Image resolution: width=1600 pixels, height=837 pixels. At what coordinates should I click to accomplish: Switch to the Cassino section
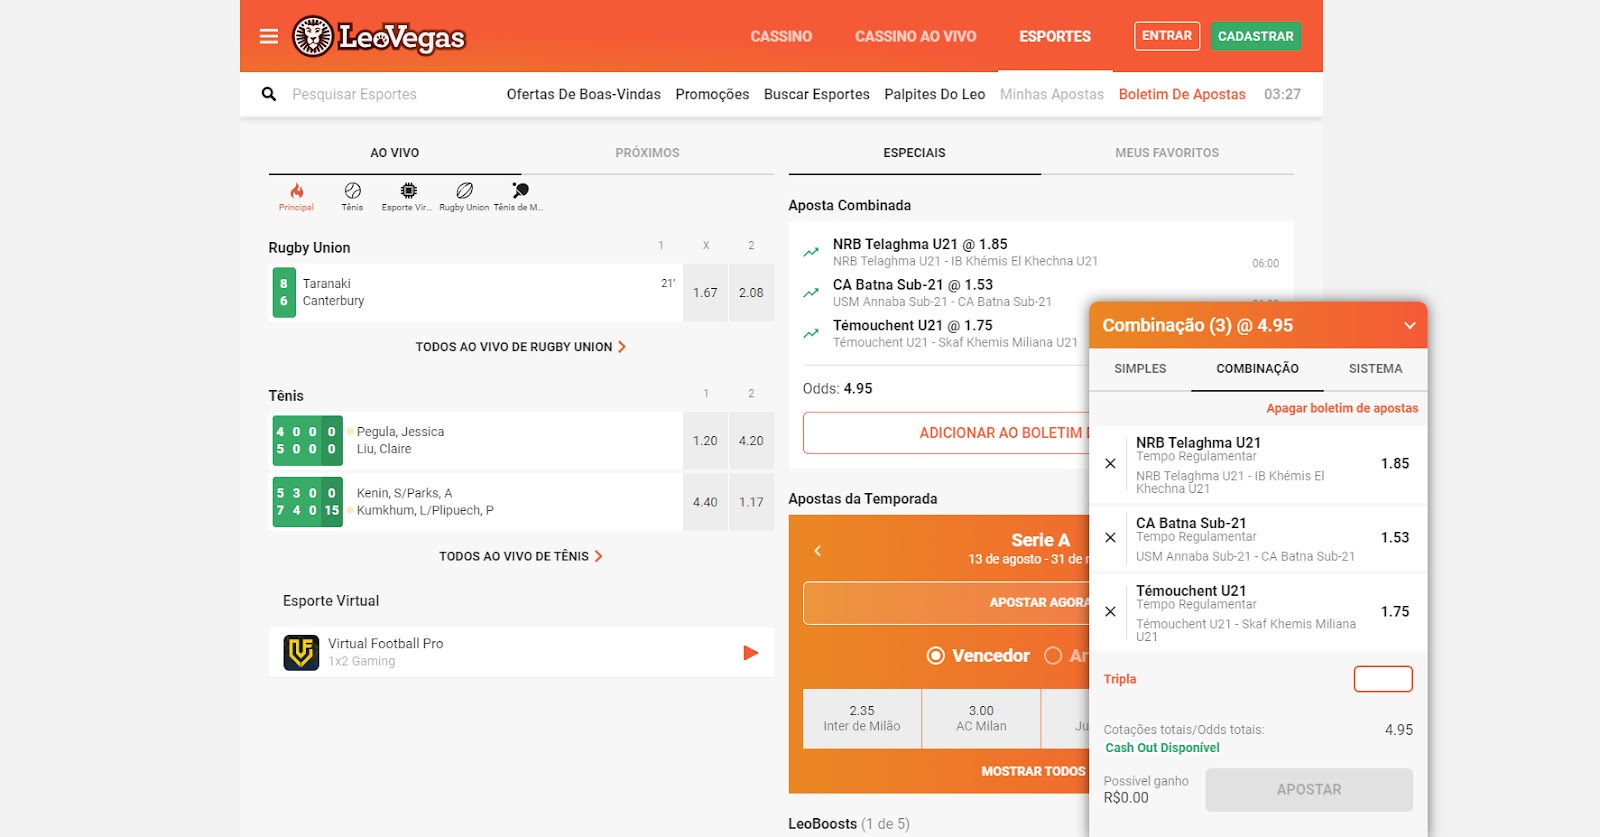[781, 36]
